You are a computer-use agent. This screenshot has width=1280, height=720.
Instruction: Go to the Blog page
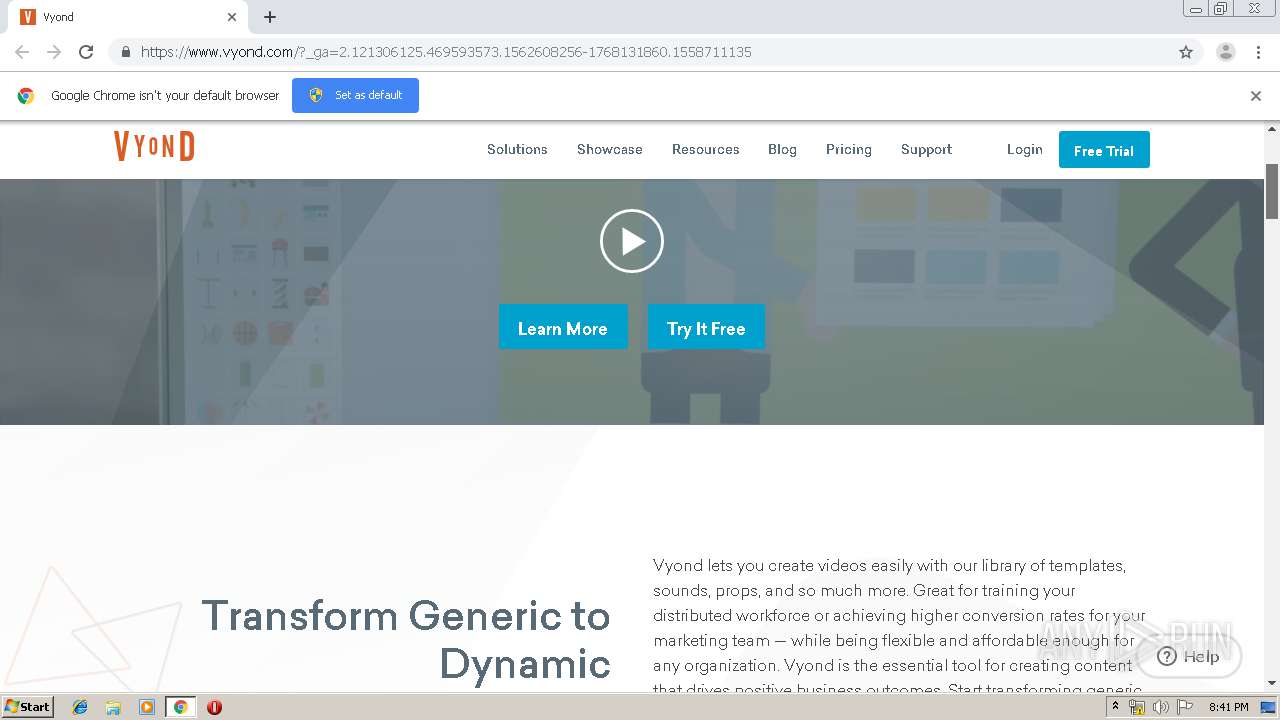[x=782, y=149]
